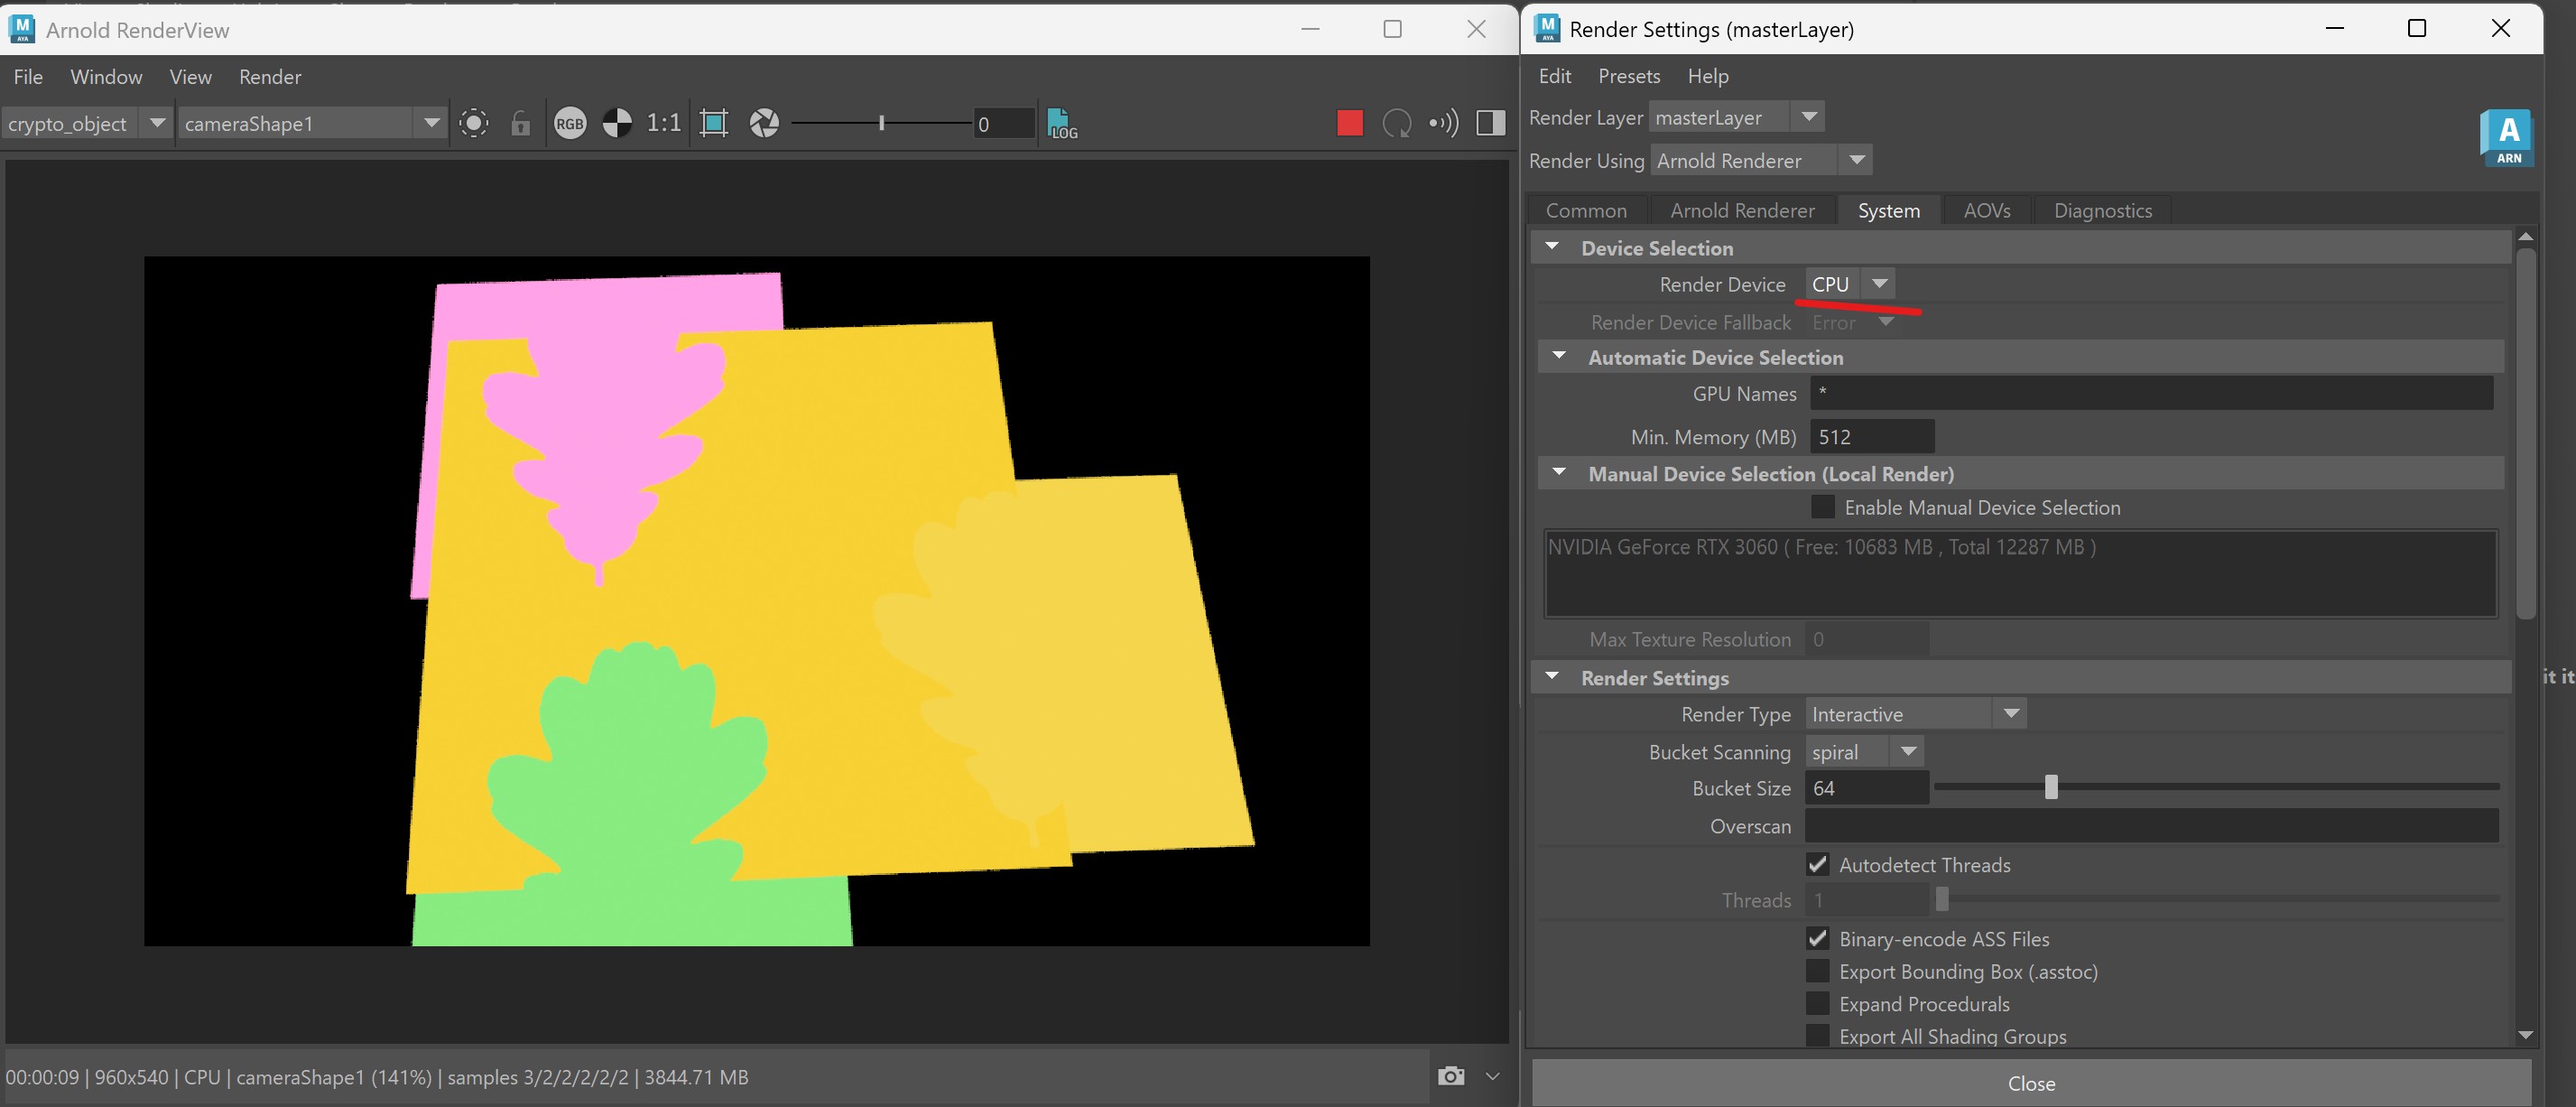Click the rendered cryptomatte image
Screen dimensions: 2576x1107
pyautogui.click(x=757, y=601)
